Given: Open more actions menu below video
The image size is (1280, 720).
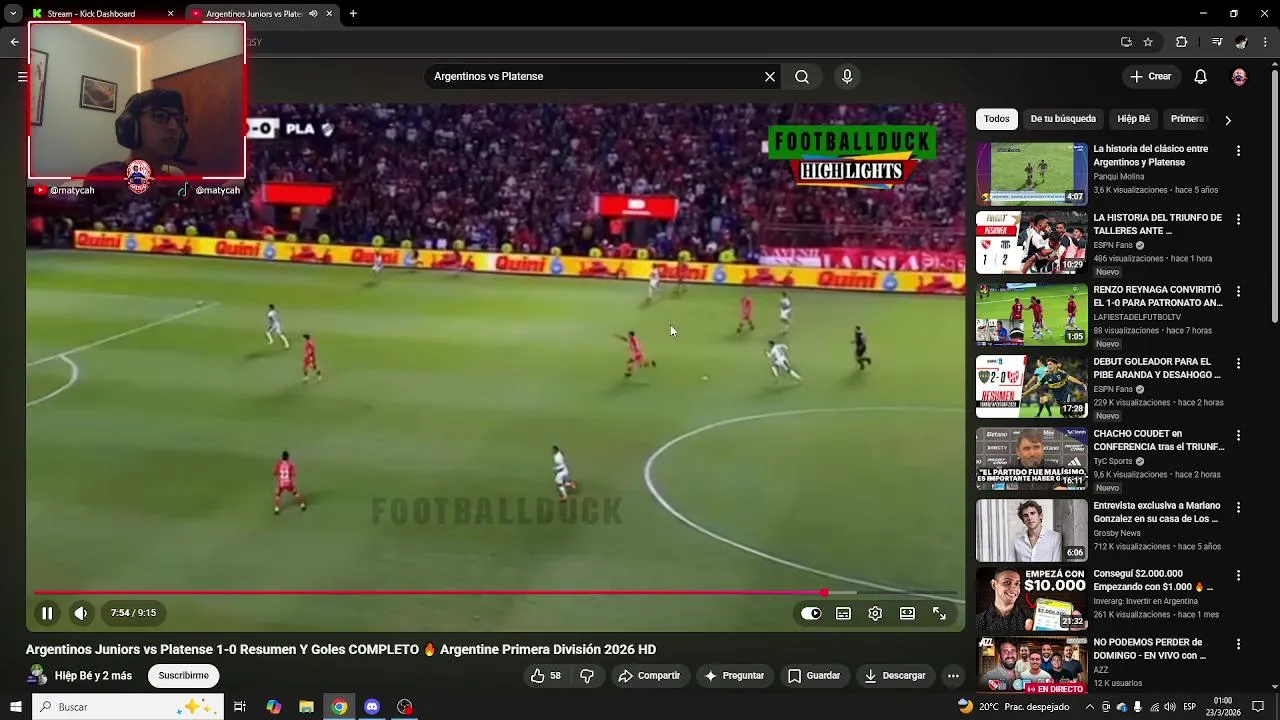Looking at the screenshot, I should (x=953, y=676).
